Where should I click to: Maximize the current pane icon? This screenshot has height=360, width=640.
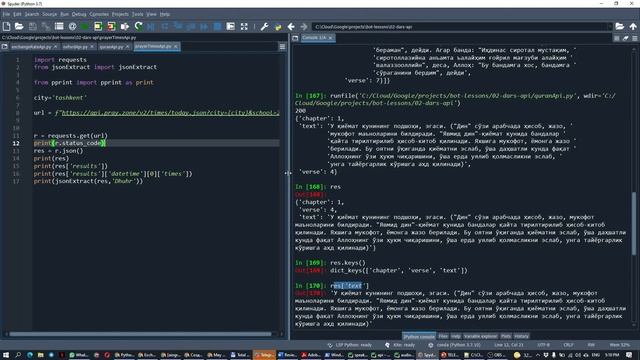[x=231, y=27]
